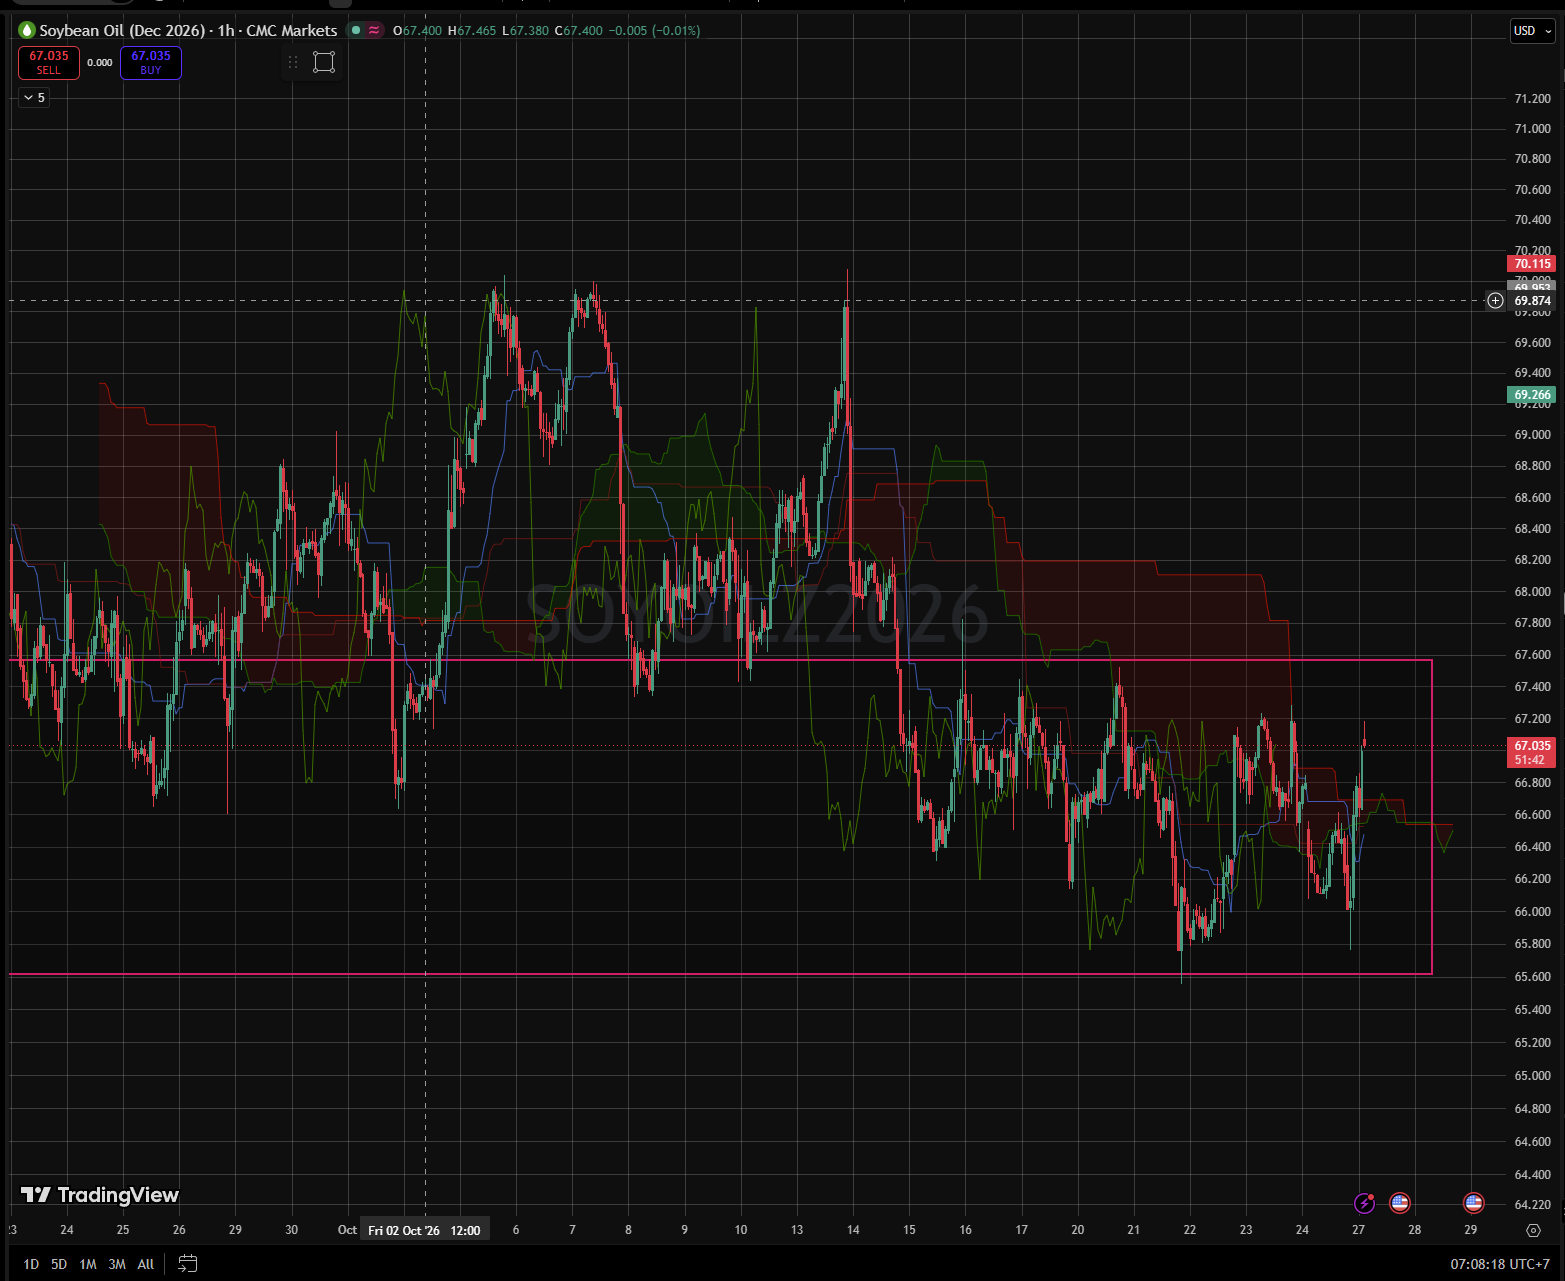This screenshot has width=1565, height=1281.
Task: Click the TradingView logo
Action: [x=99, y=1195]
